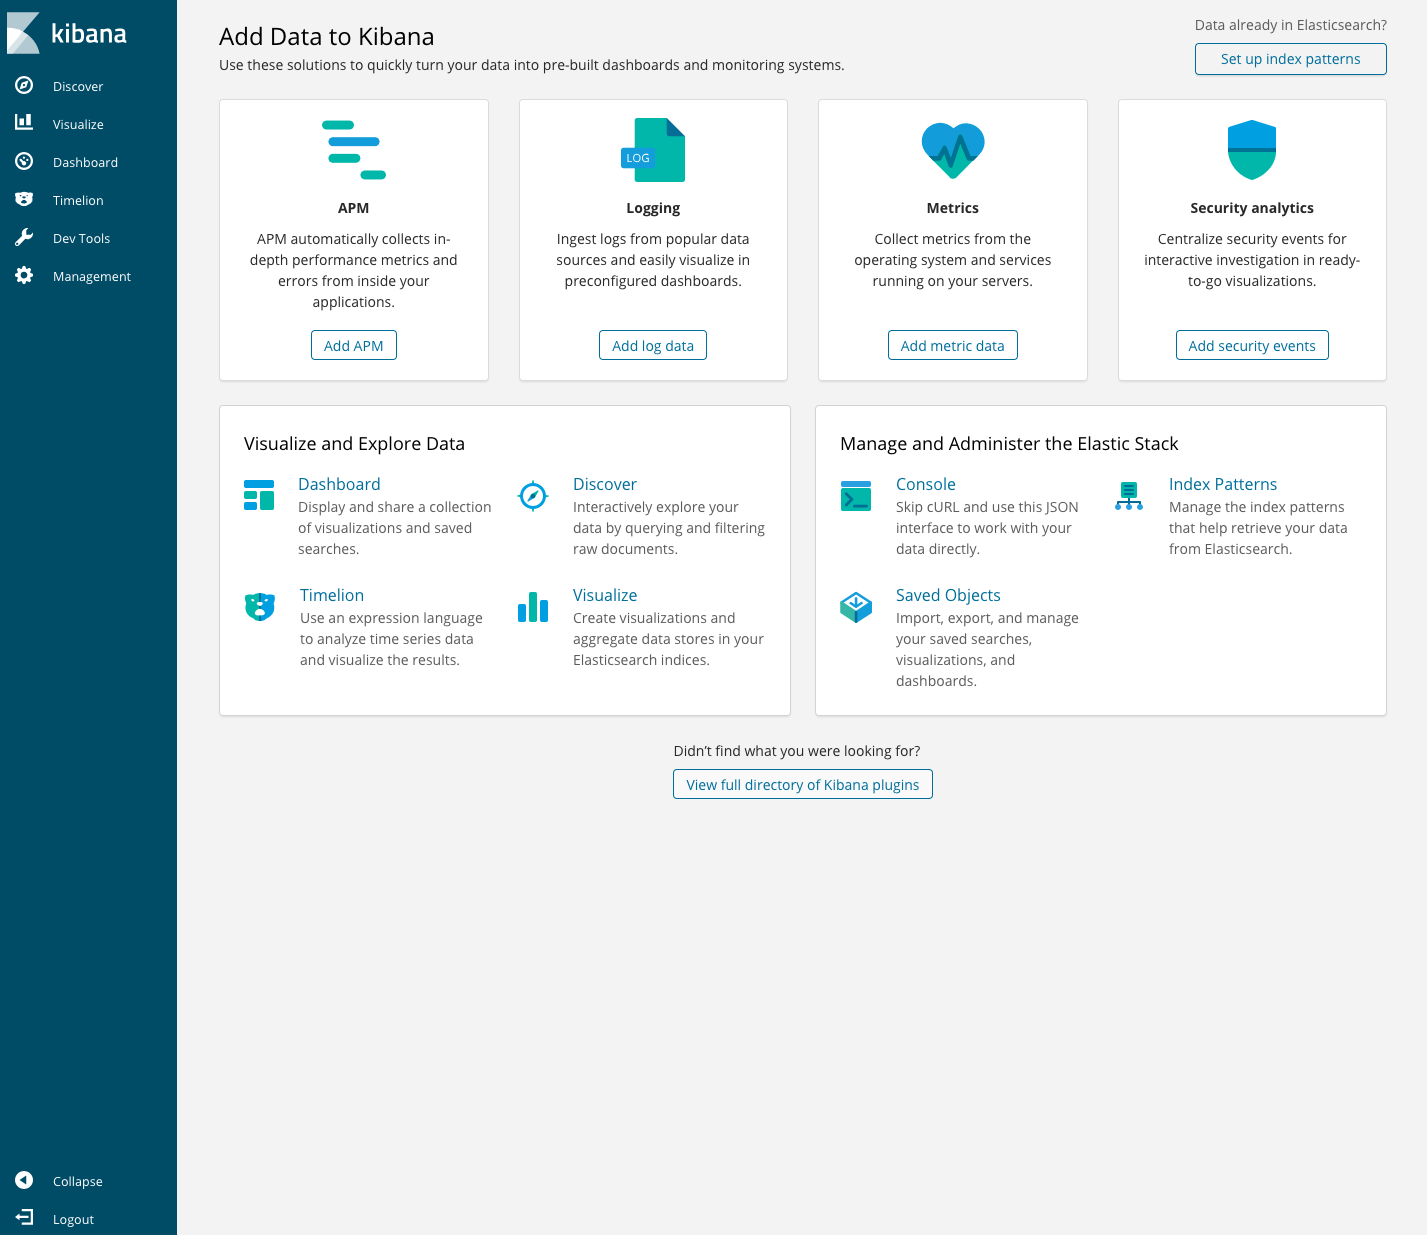Open the Timelion link under Visualize and Explore Data
1427x1235 pixels.
[x=332, y=595]
